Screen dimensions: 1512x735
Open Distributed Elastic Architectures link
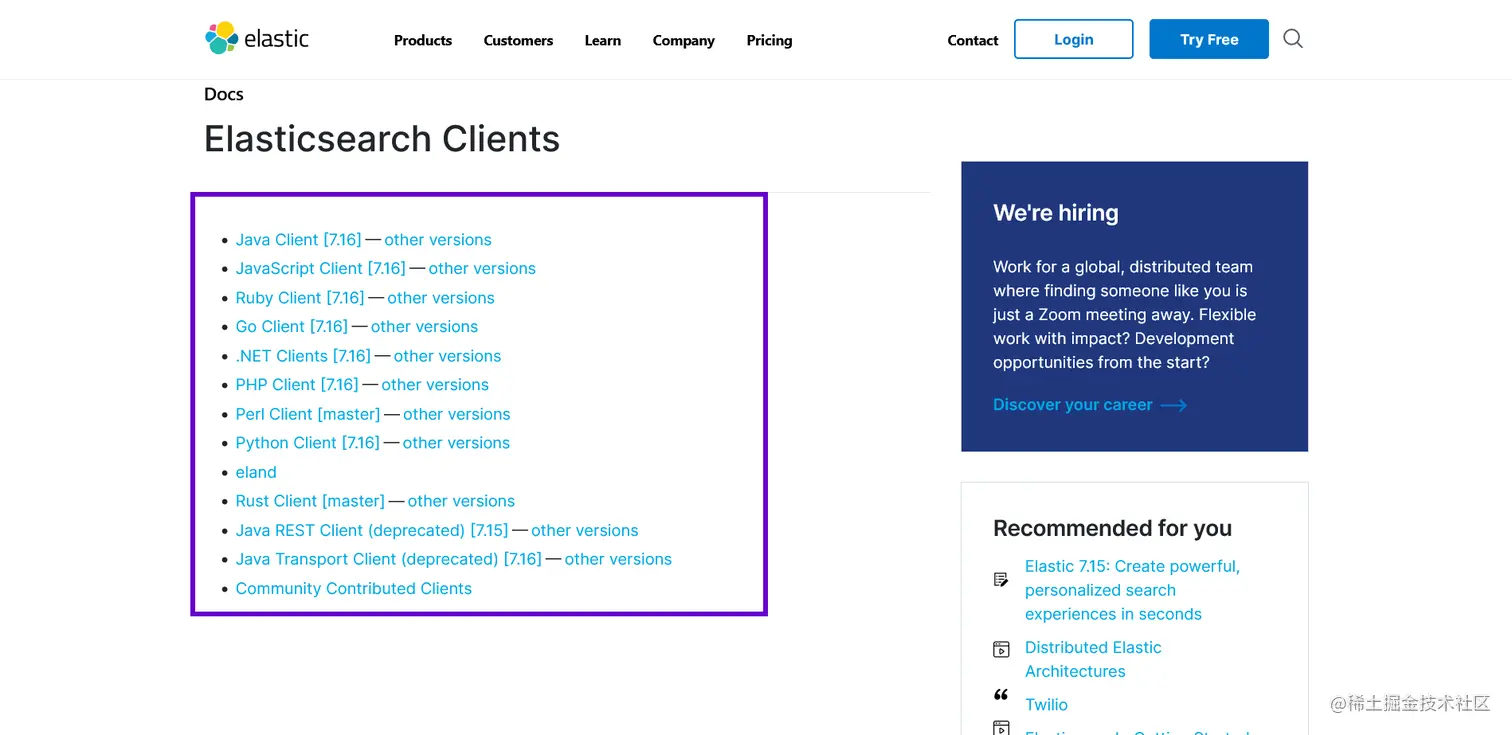point(1093,659)
